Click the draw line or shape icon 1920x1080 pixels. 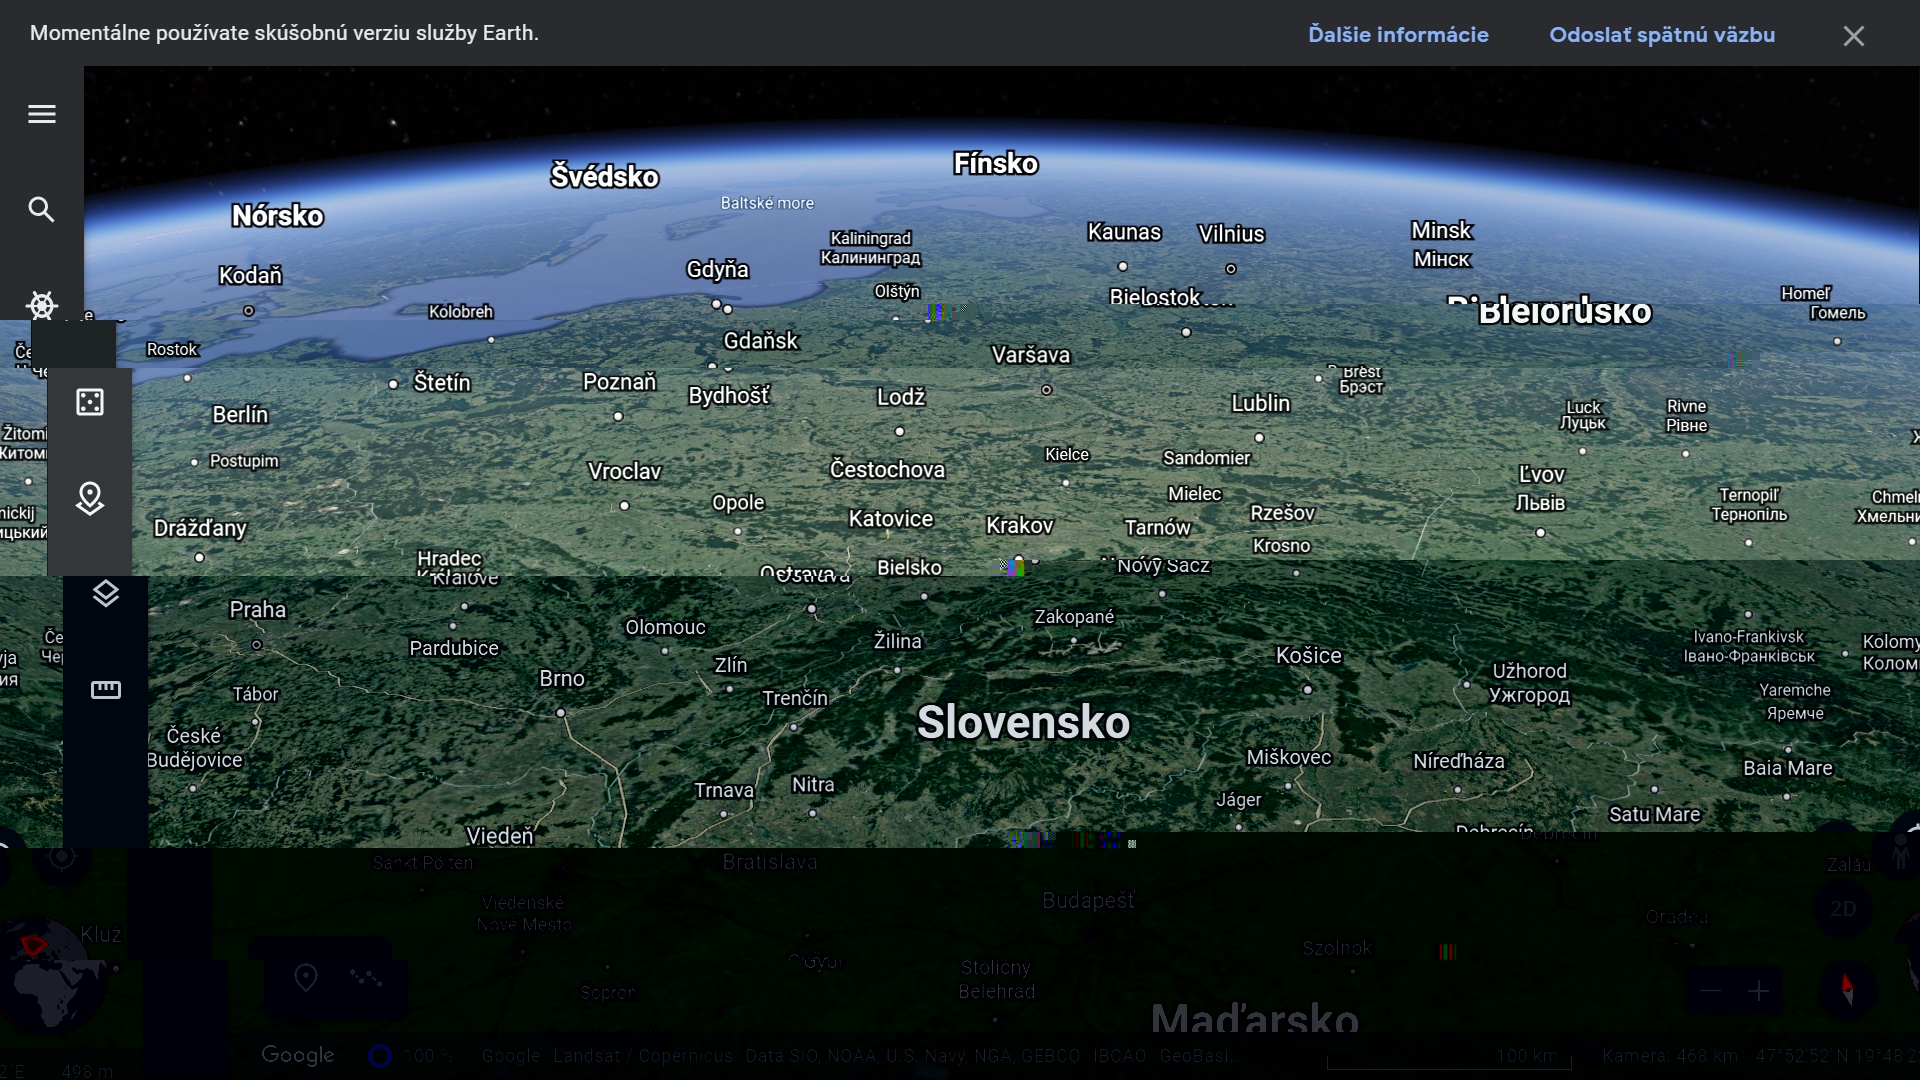pos(366,977)
